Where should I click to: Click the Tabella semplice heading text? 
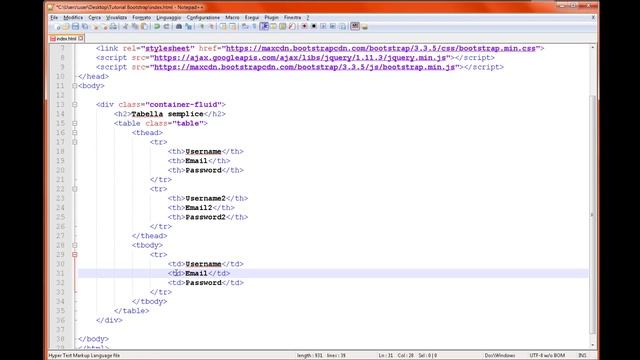point(167,114)
